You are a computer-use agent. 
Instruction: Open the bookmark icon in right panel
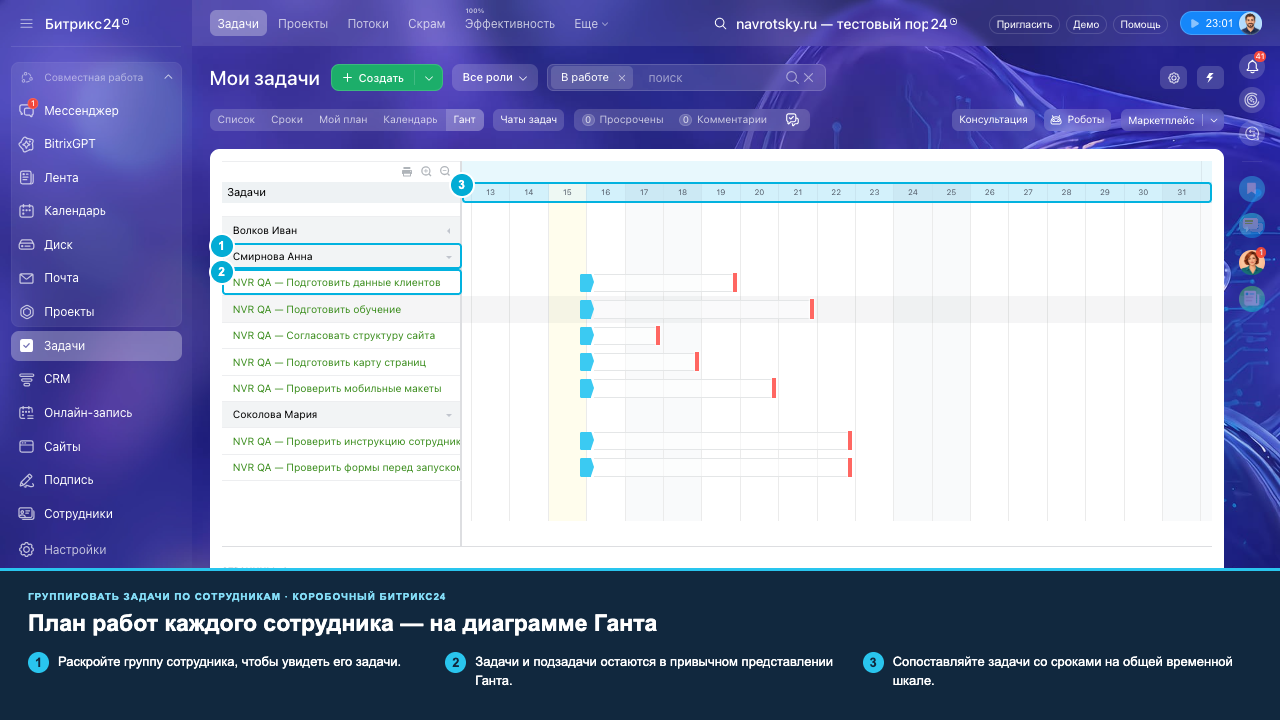(x=1252, y=188)
